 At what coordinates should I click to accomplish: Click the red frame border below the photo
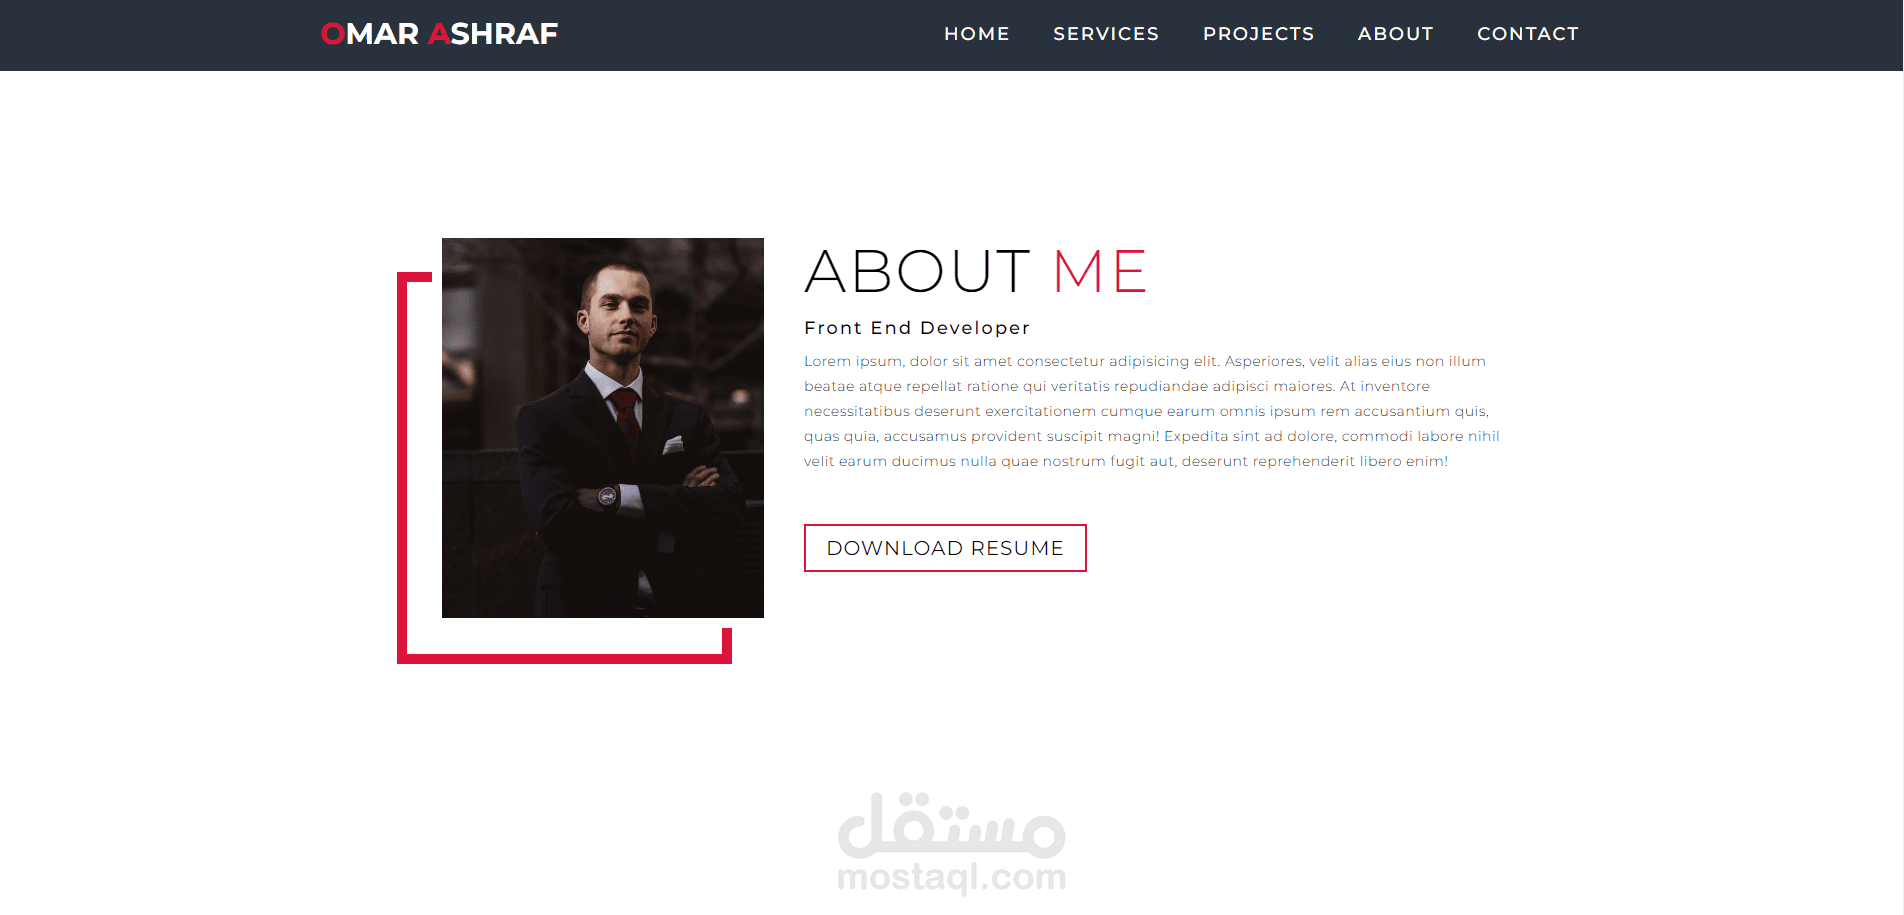[564, 658]
